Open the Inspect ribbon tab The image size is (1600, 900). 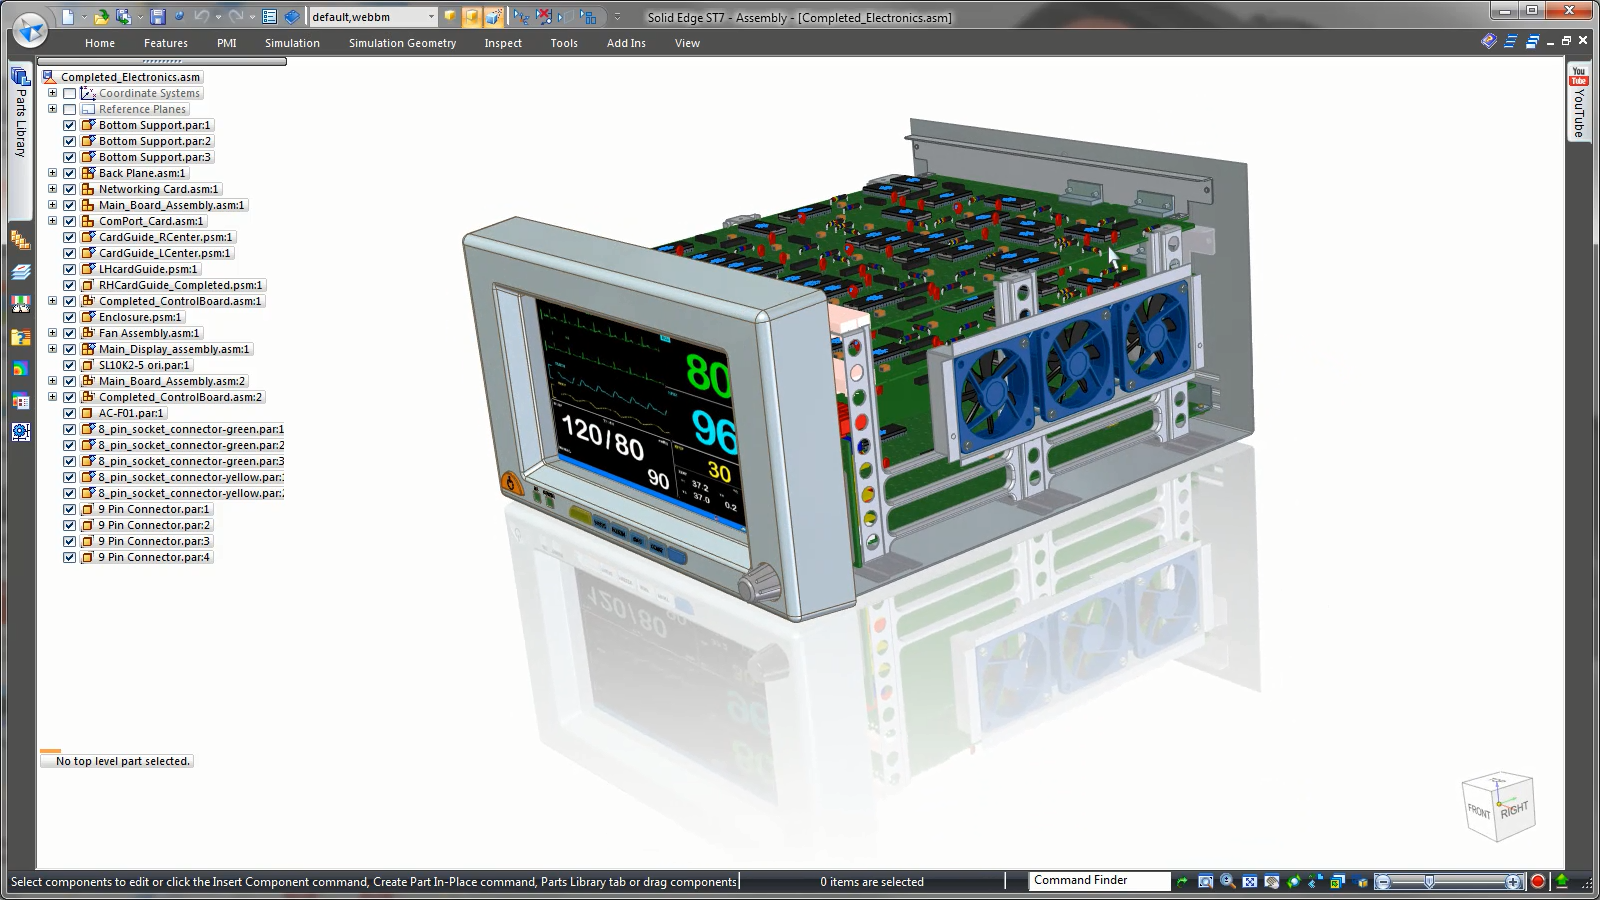(x=503, y=43)
